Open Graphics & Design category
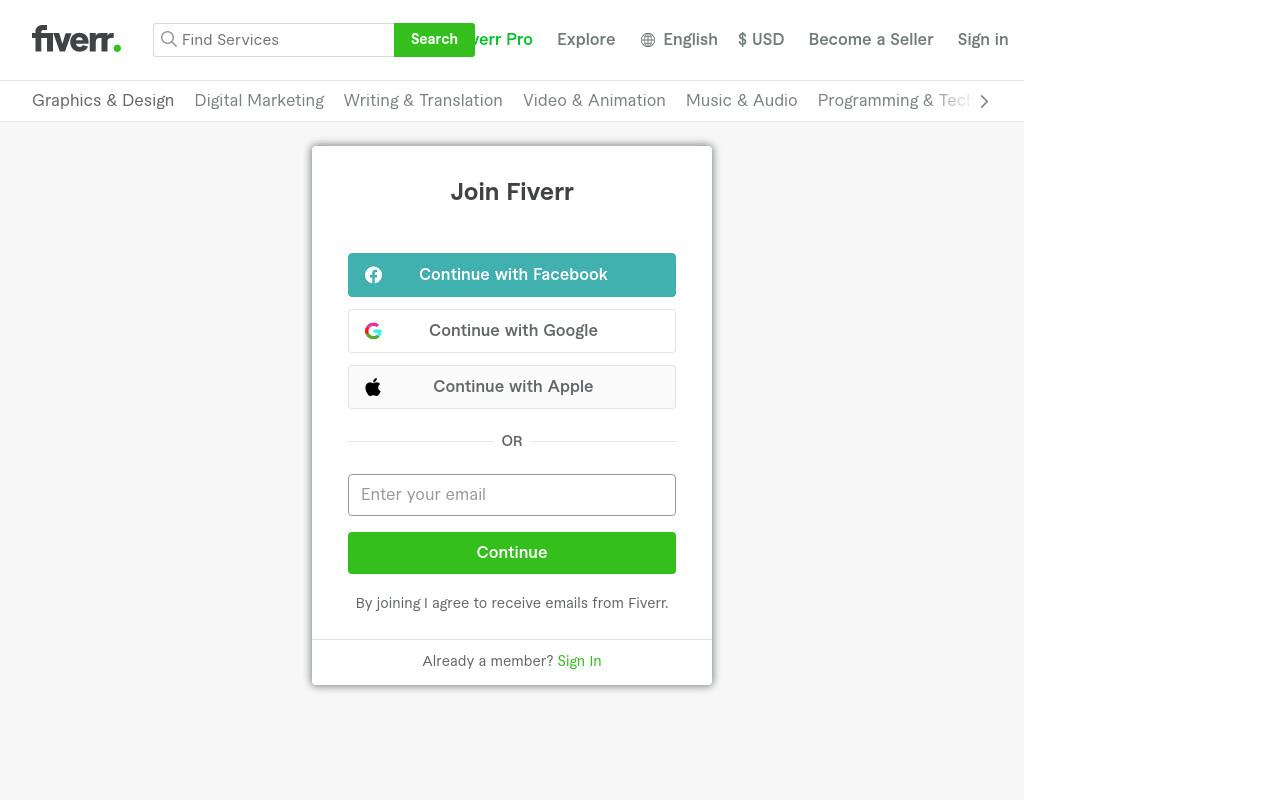This screenshot has height=800, width=1280. [x=103, y=101]
